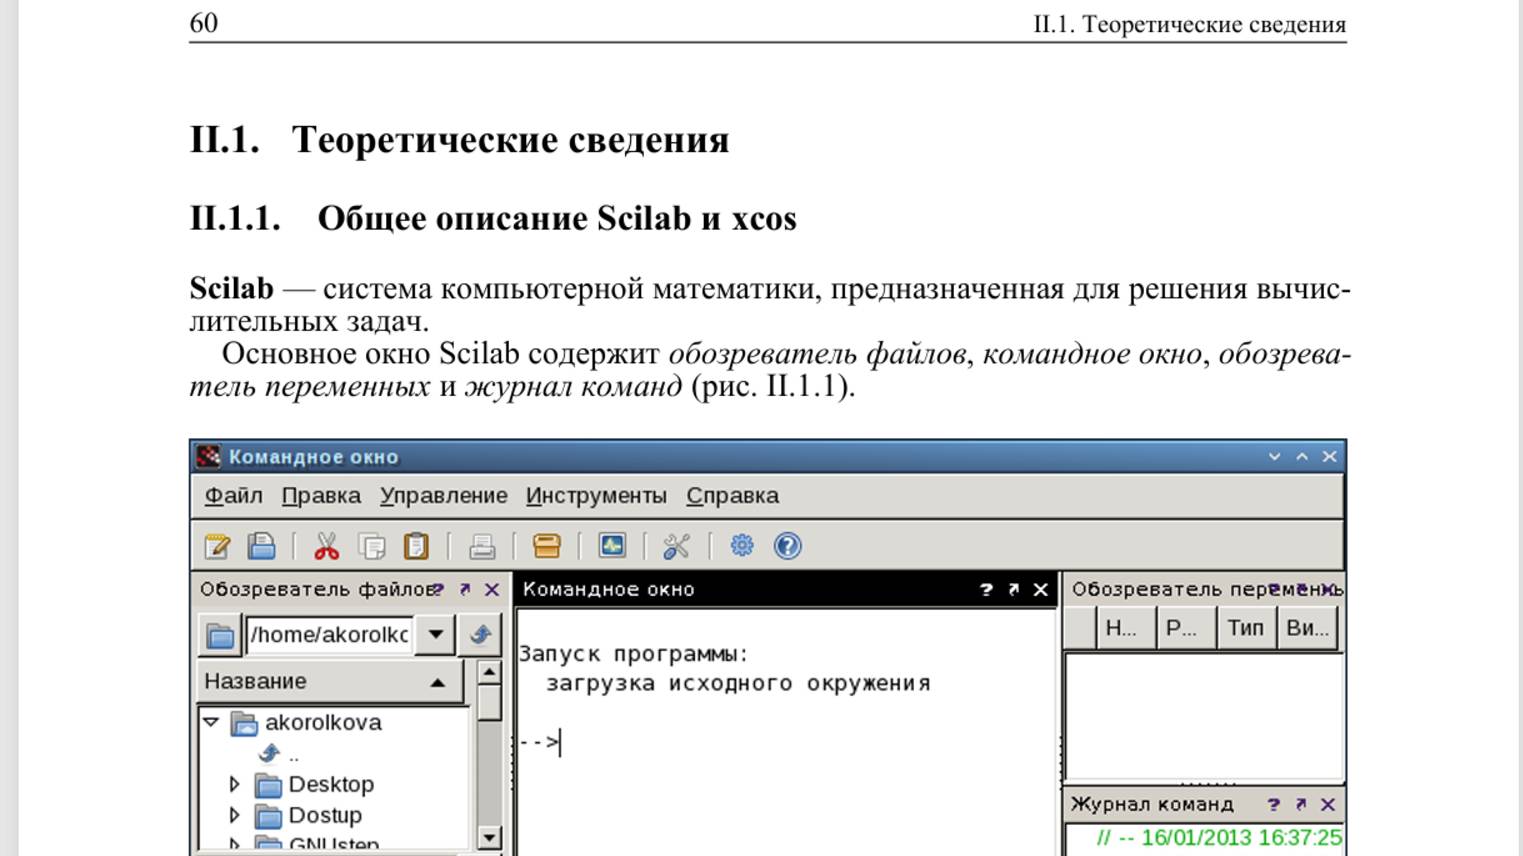The height and width of the screenshot is (856, 1523).
Task: Close the Командное окно panel
Action: tap(1041, 590)
